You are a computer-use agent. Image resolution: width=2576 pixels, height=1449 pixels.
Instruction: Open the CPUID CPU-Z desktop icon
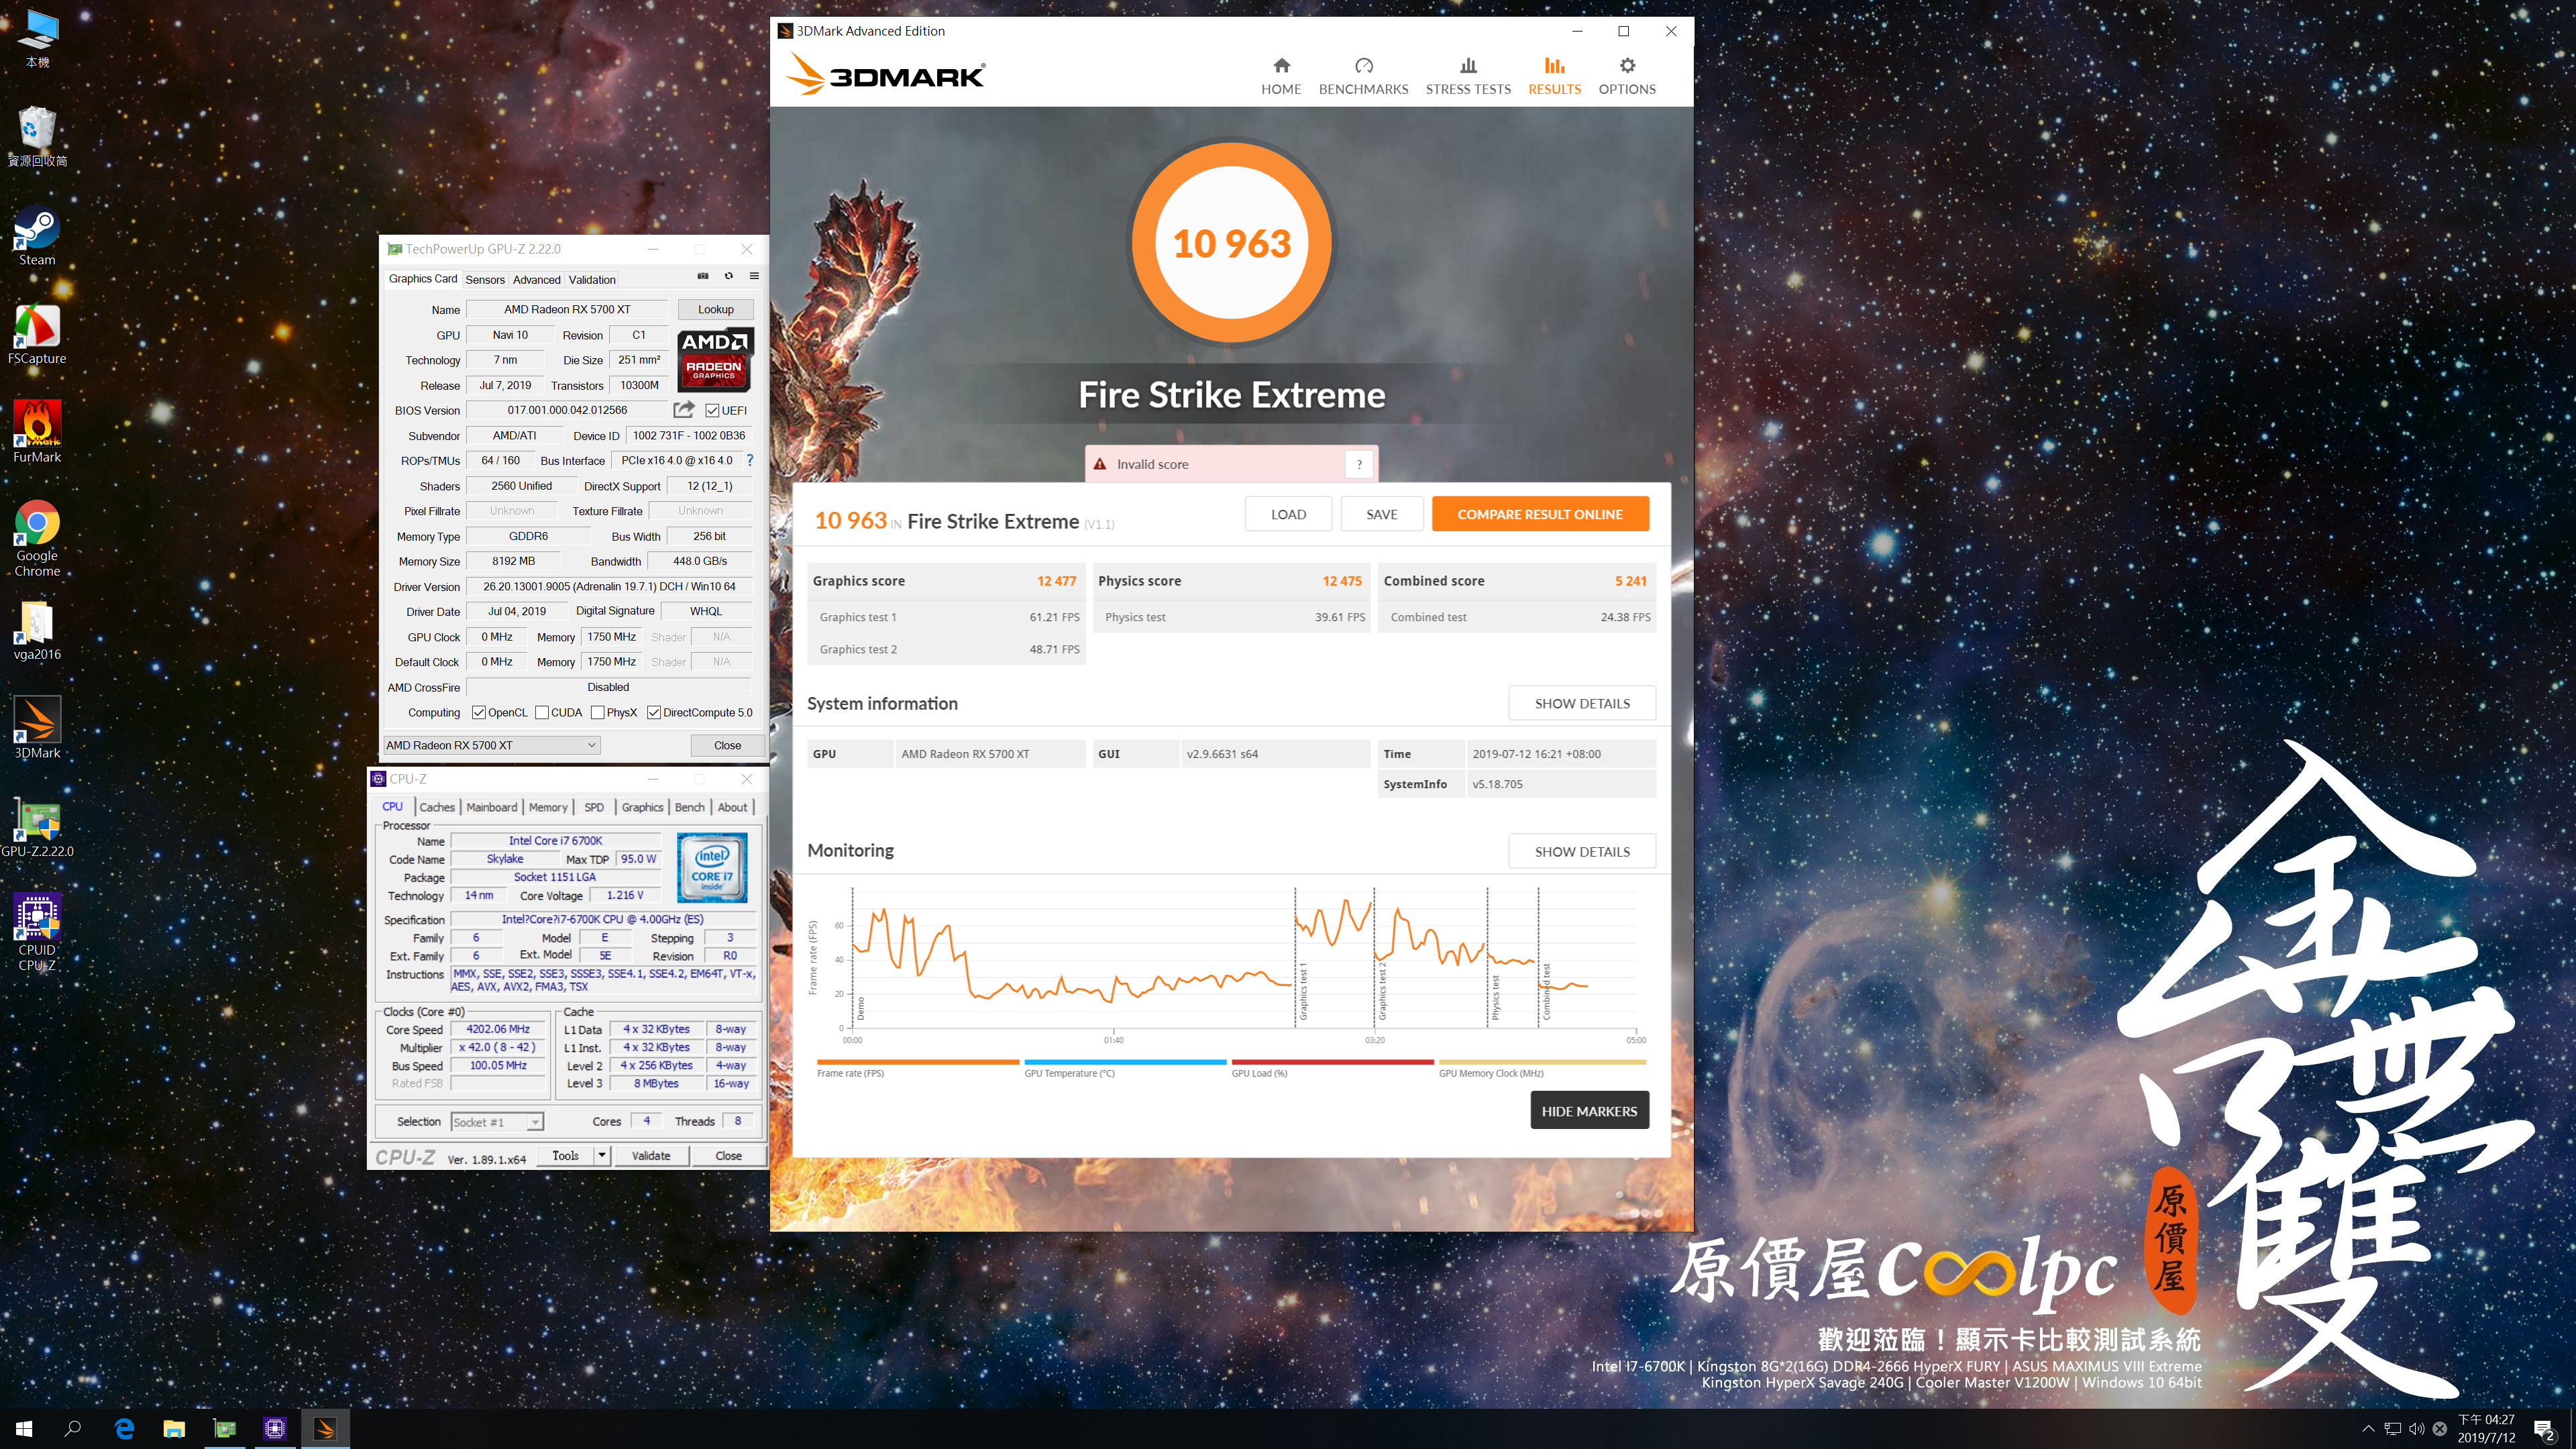[x=37, y=933]
